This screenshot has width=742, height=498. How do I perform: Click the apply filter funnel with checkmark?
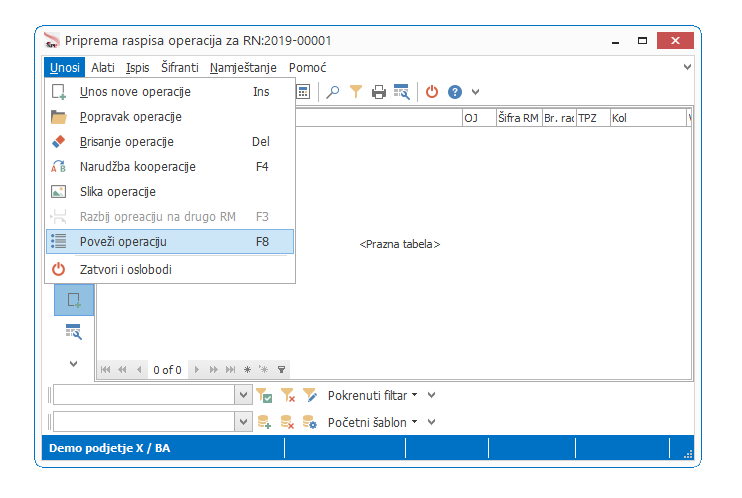264,395
